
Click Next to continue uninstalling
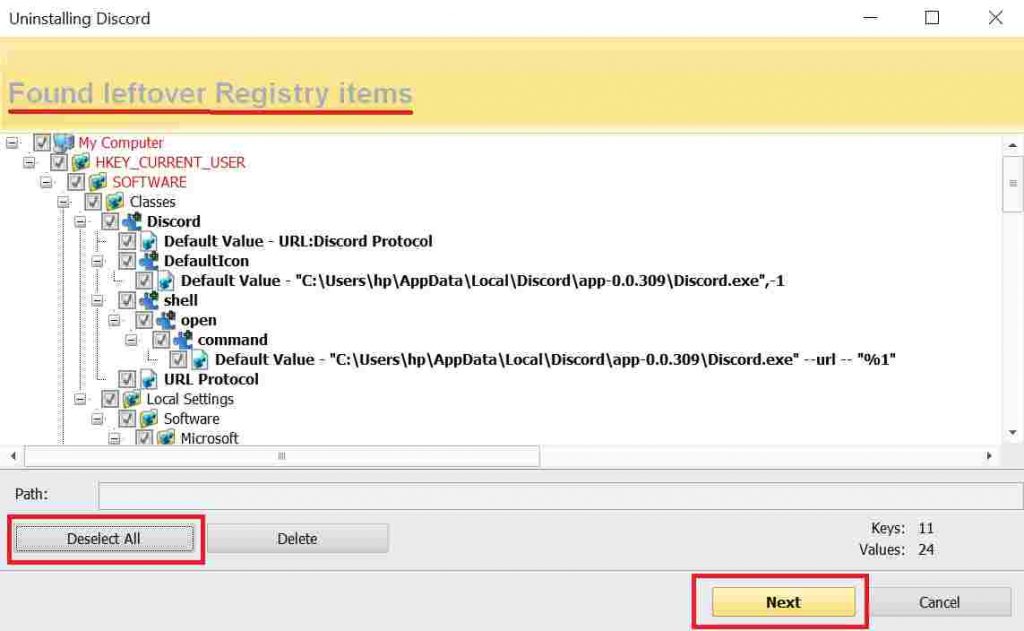pyautogui.click(x=783, y=602)
